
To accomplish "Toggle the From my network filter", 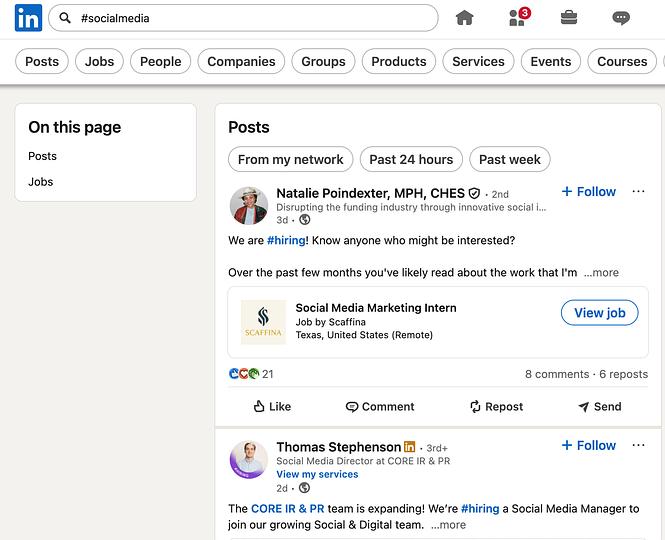I will tap(291, 159).
